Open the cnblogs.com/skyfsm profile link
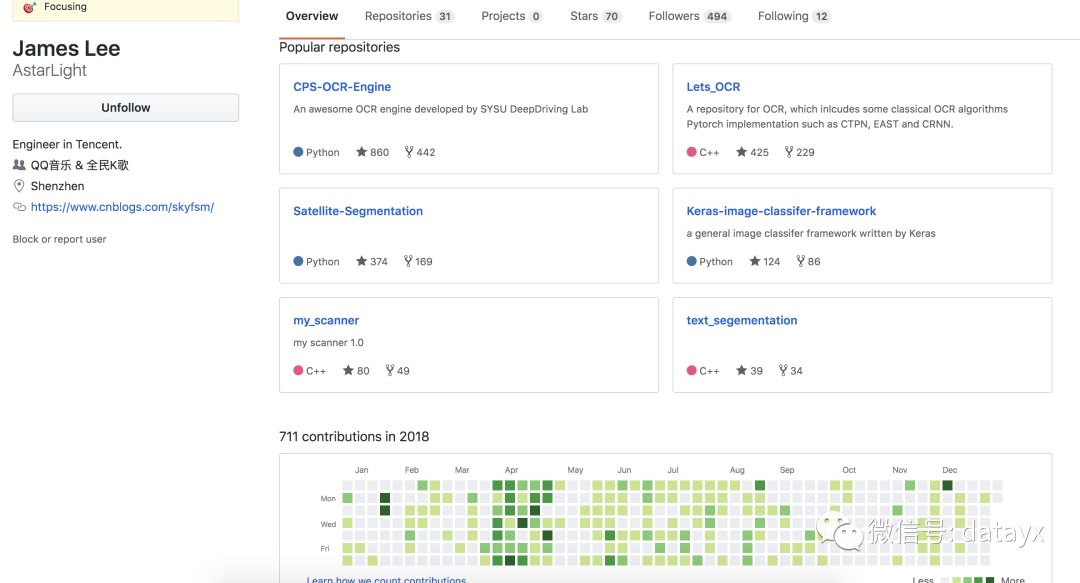Image resolution: width=1080 pixels, height=583 pixels. click(x=122, y=207)
